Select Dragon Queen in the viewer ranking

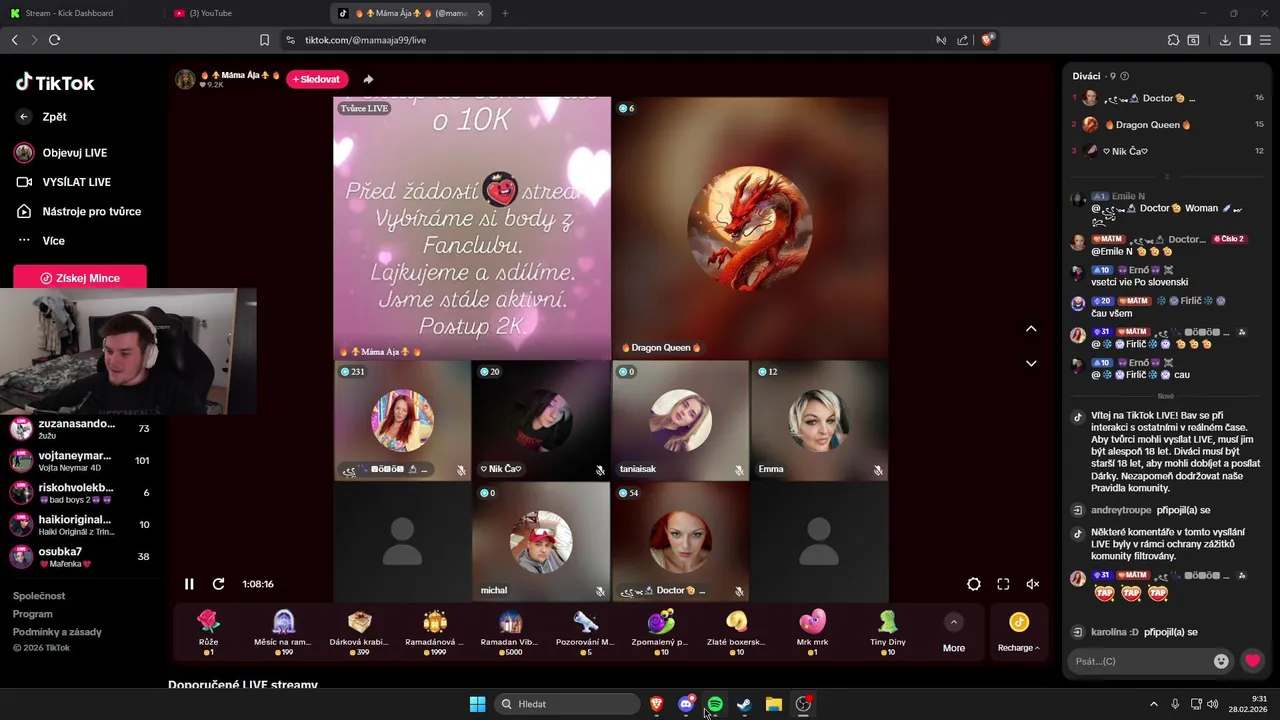(x=1168, y=125)
